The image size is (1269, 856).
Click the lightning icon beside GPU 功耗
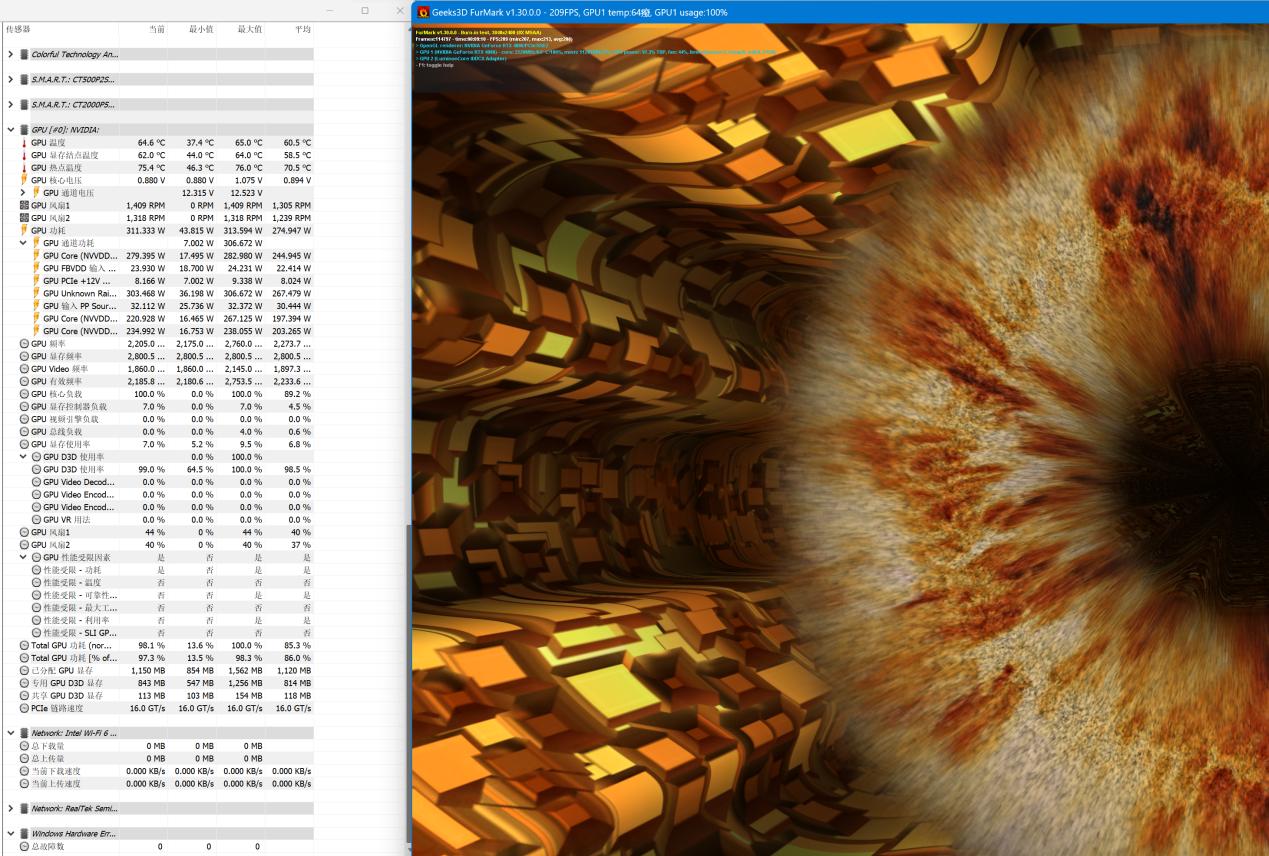point(24,230)
